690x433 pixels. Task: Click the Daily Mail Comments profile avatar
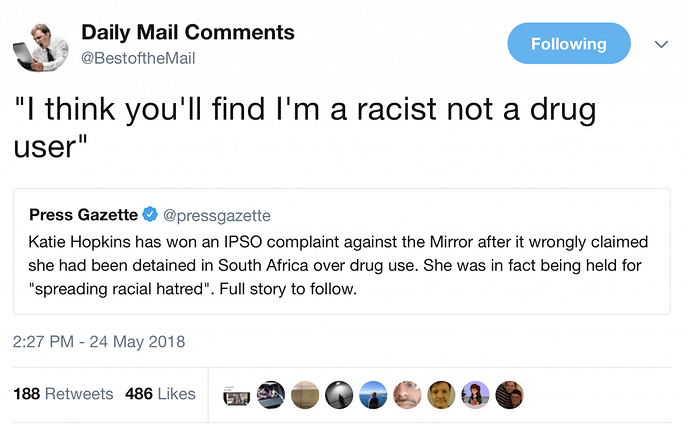tap(40, 45)
